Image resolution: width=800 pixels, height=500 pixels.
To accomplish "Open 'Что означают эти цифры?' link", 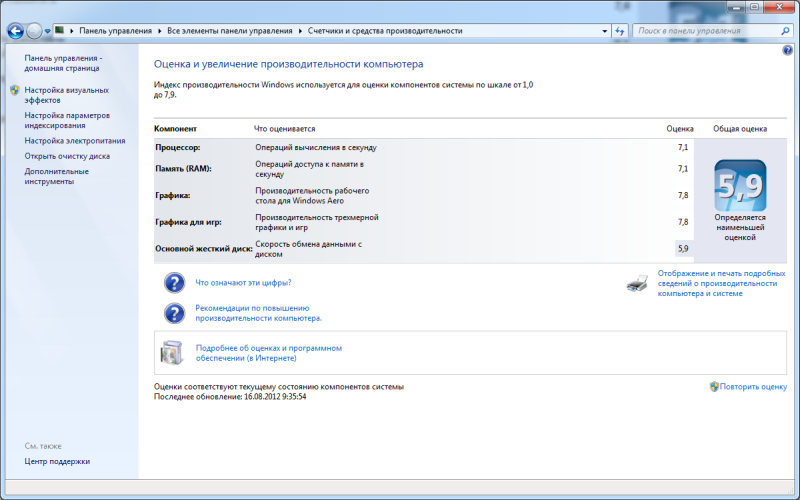I will 243,283.
